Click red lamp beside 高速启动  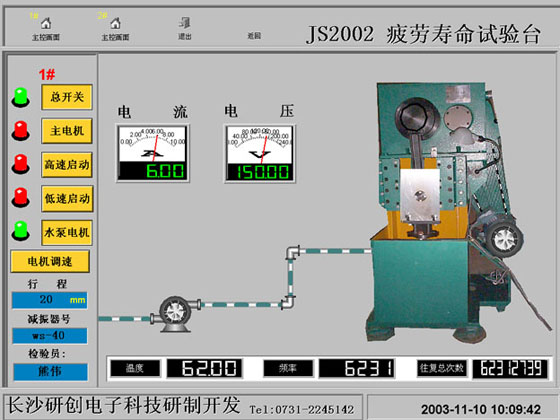(21, 164)
